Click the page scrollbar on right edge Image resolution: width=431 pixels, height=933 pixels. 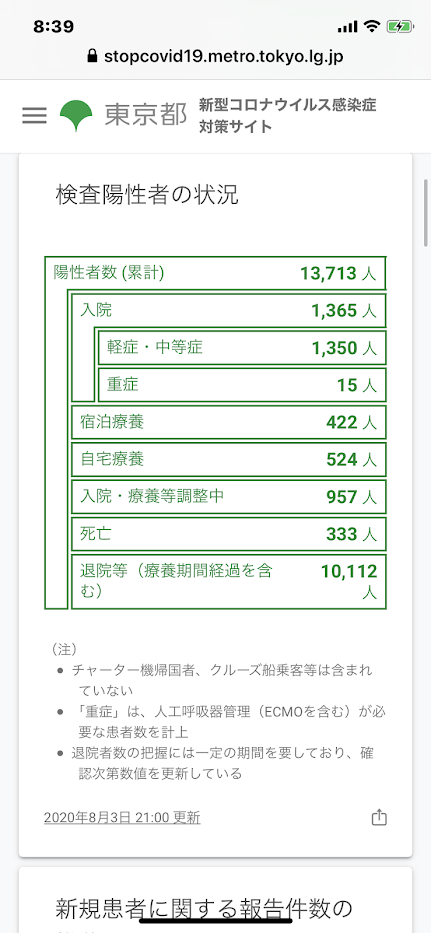tap(426, 212)
